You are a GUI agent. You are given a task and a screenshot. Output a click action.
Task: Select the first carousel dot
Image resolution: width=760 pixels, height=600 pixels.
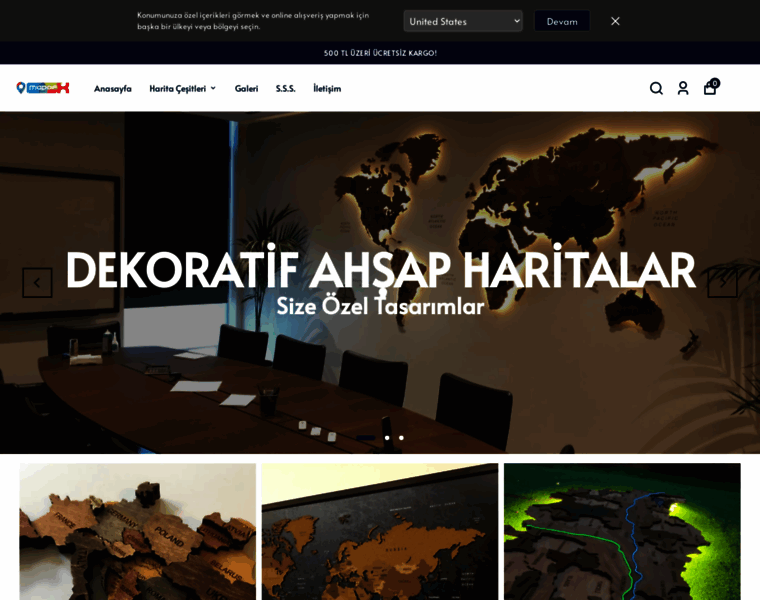(387, 437)
